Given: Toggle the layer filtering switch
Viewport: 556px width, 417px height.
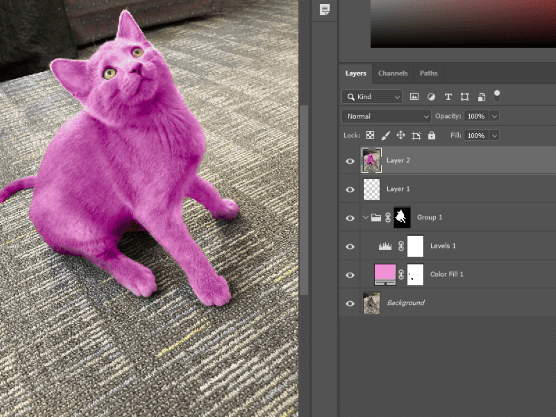Looking at the screenshot, I should coord(497,96).
